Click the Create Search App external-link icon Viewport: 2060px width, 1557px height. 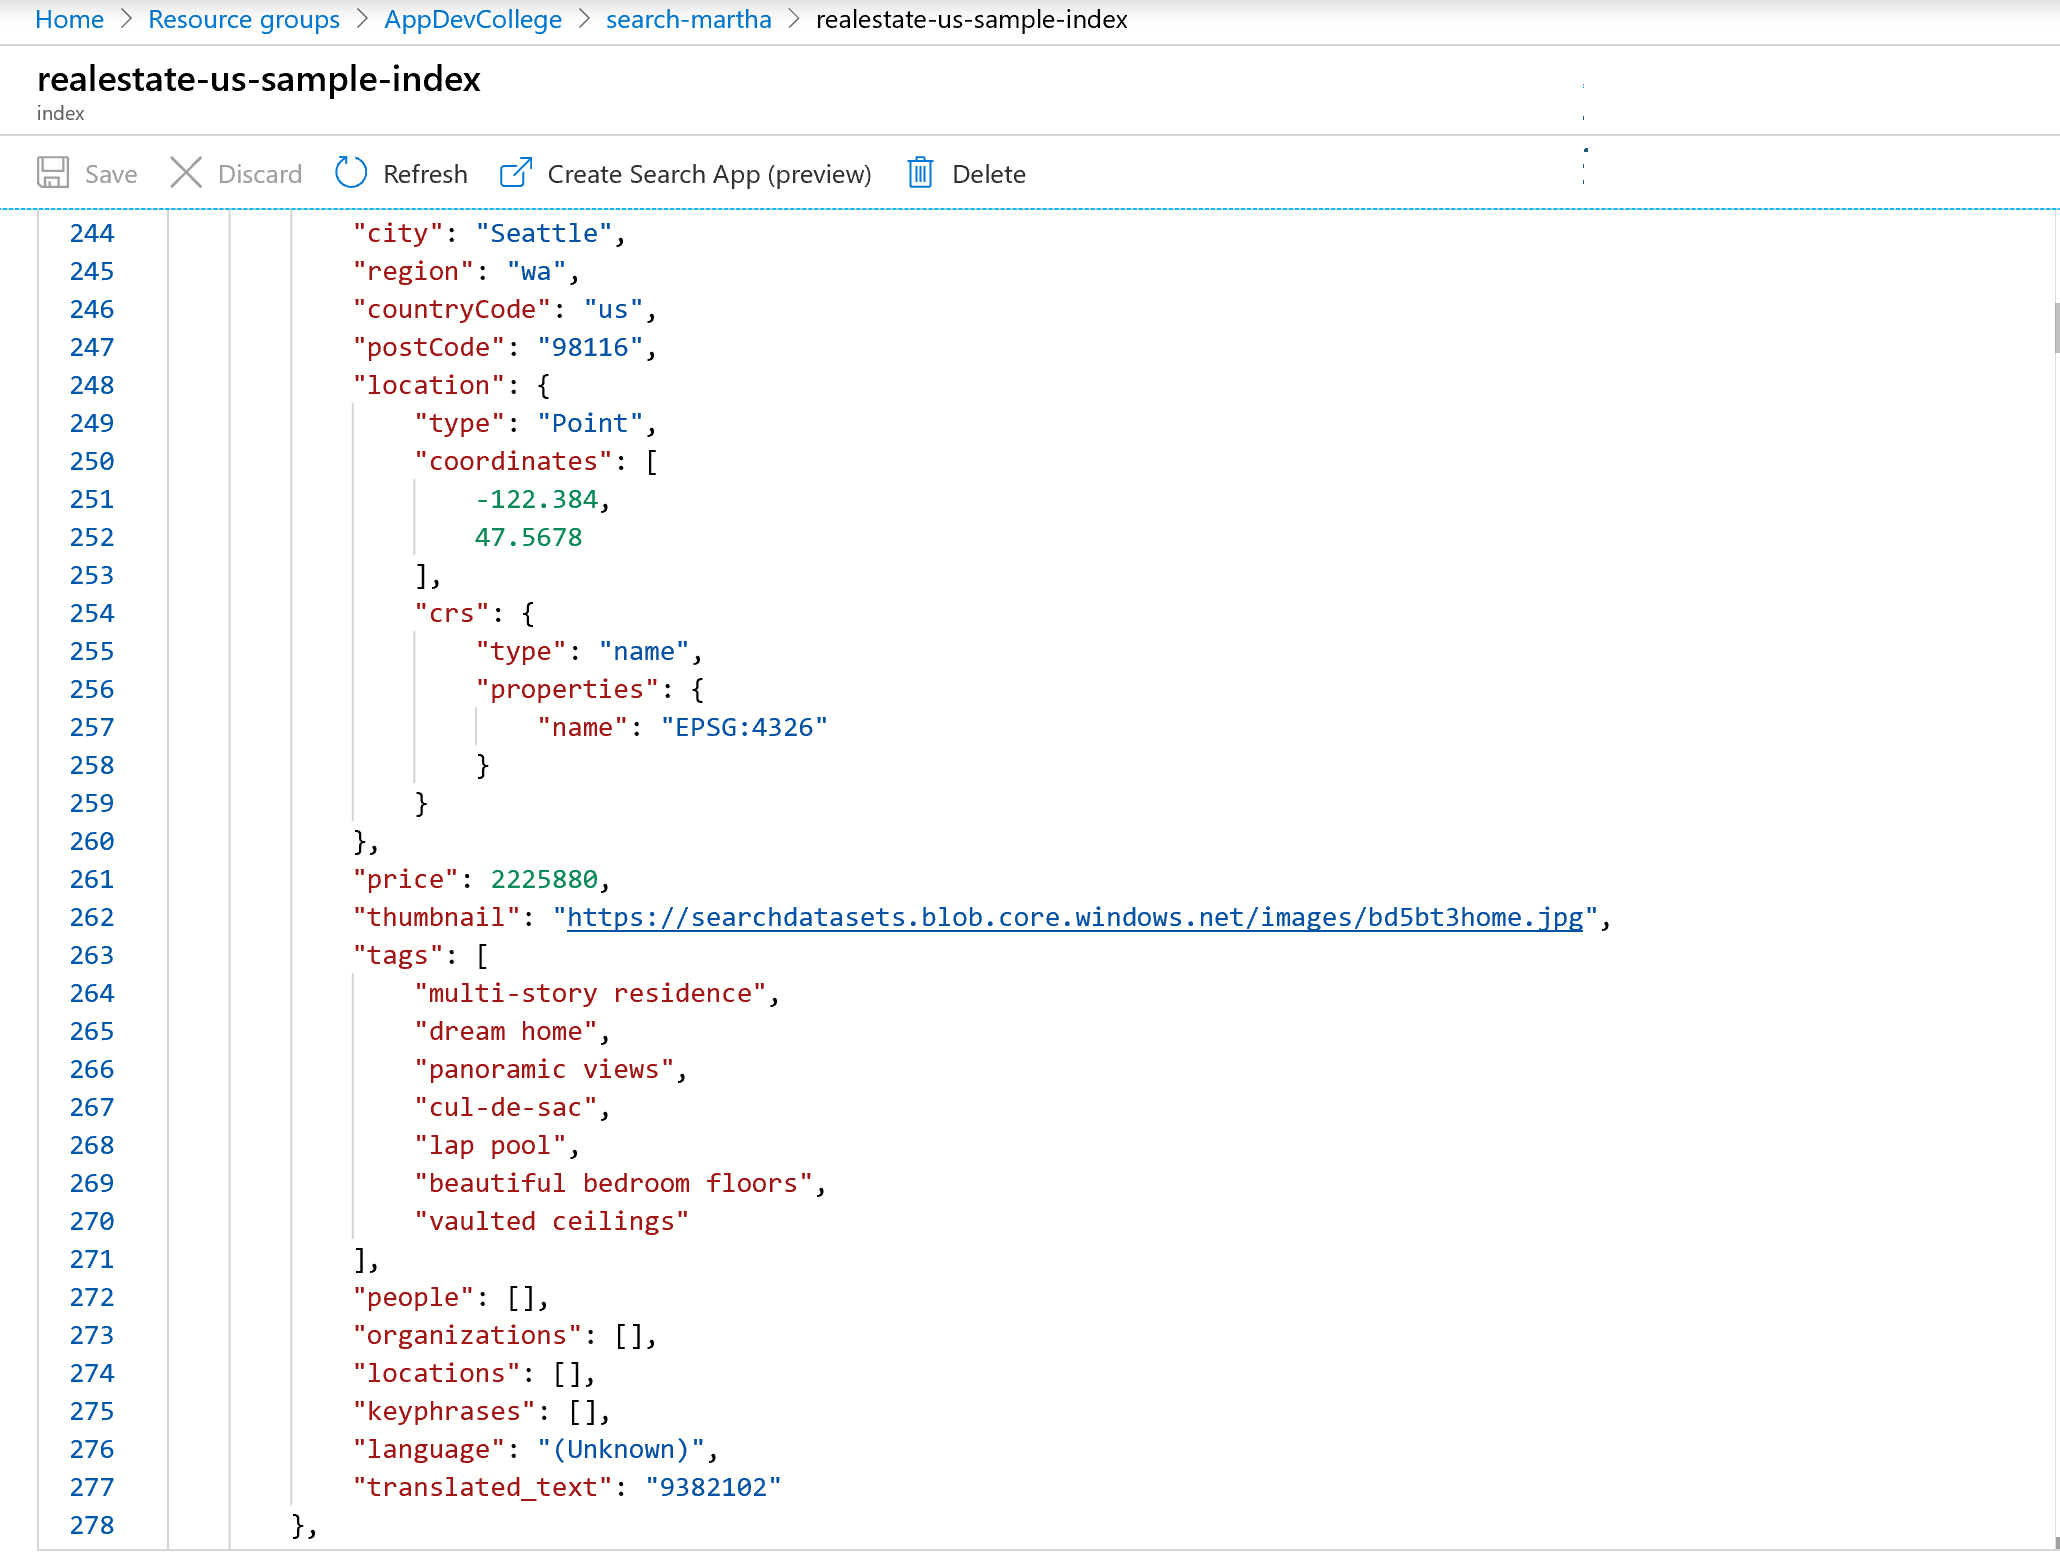pos(515,173)
